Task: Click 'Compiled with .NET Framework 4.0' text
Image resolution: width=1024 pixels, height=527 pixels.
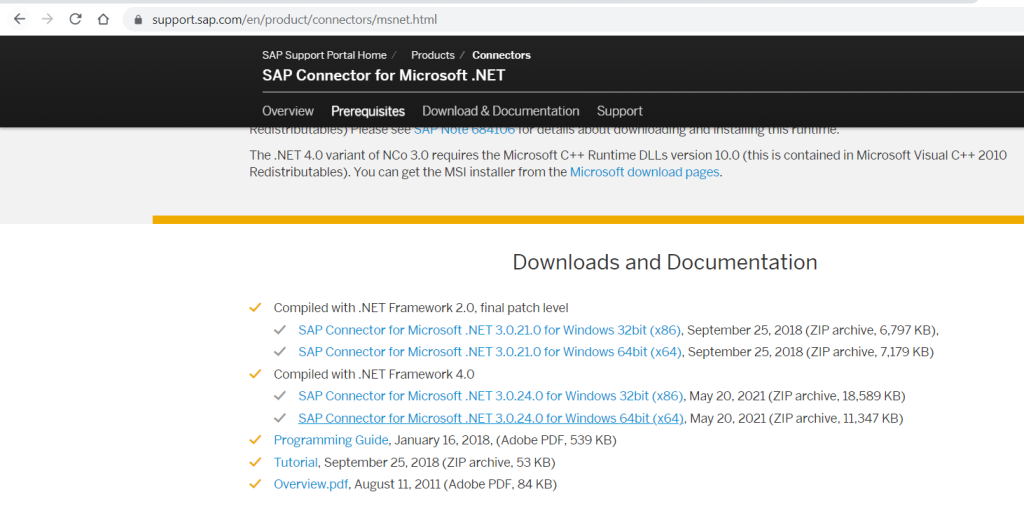Action: pyautogui.click(x=374, y=374)
